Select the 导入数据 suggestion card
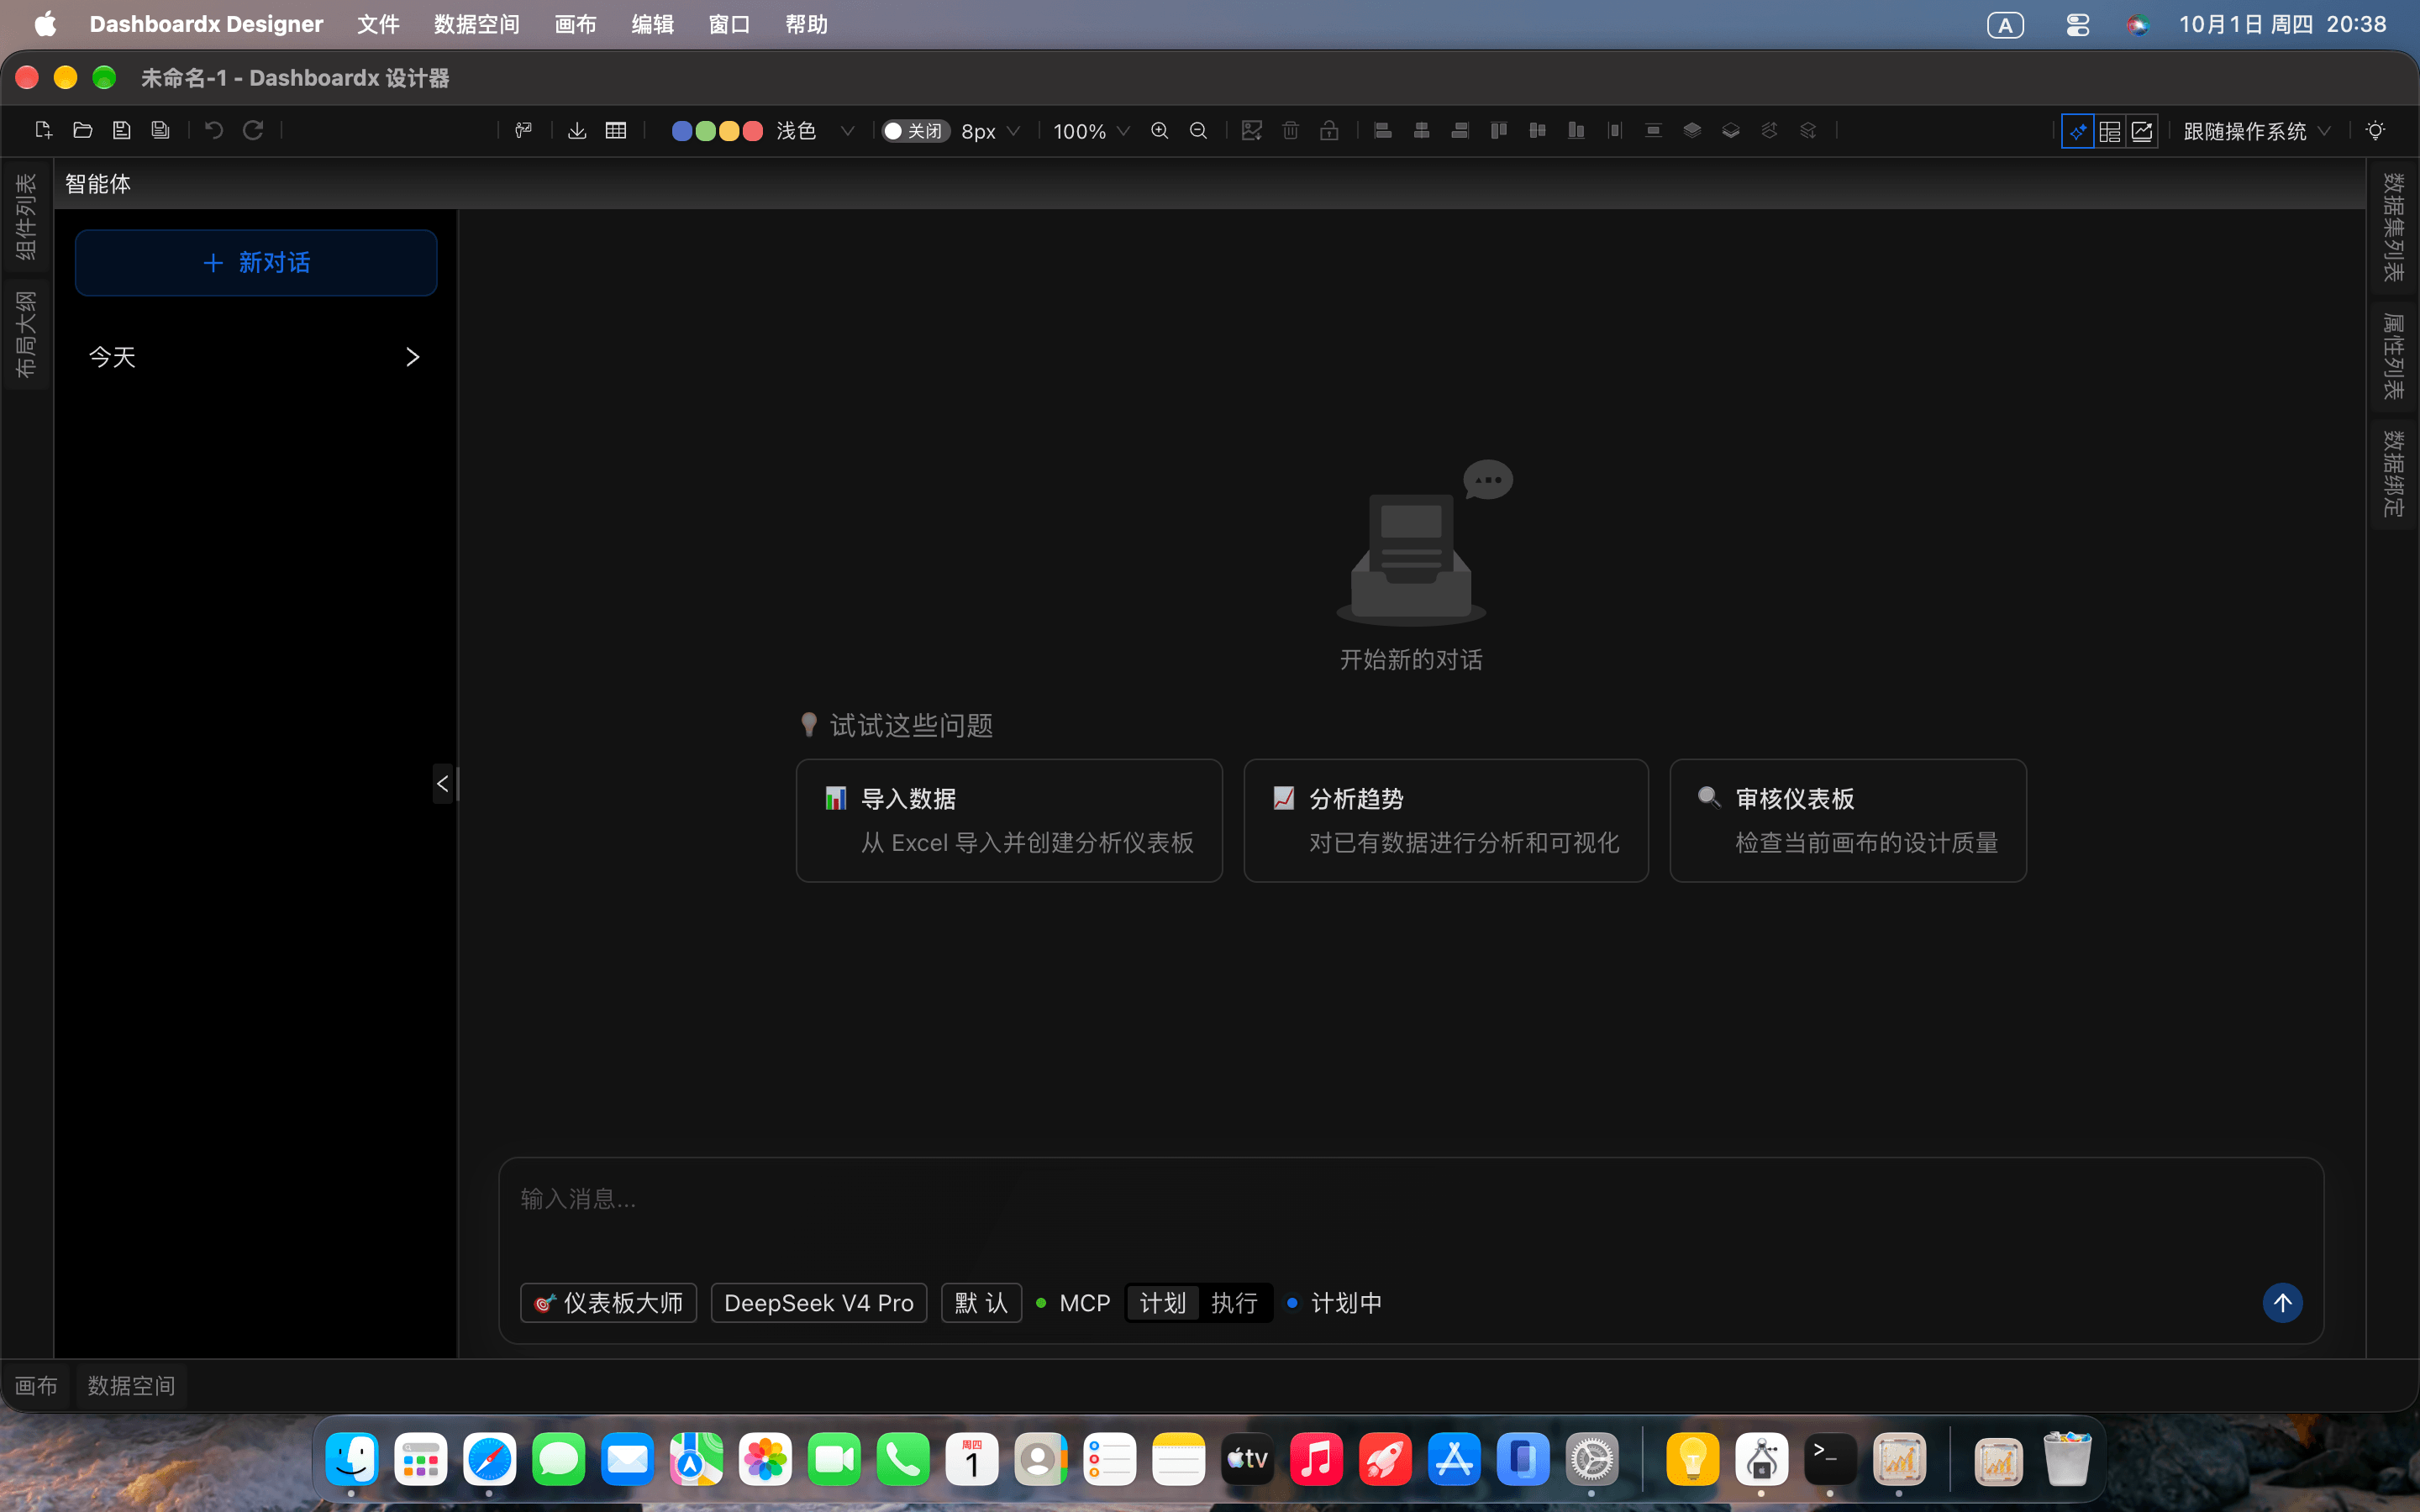The height and width of the screenshot is (1512, 2420). point(1009,820)
